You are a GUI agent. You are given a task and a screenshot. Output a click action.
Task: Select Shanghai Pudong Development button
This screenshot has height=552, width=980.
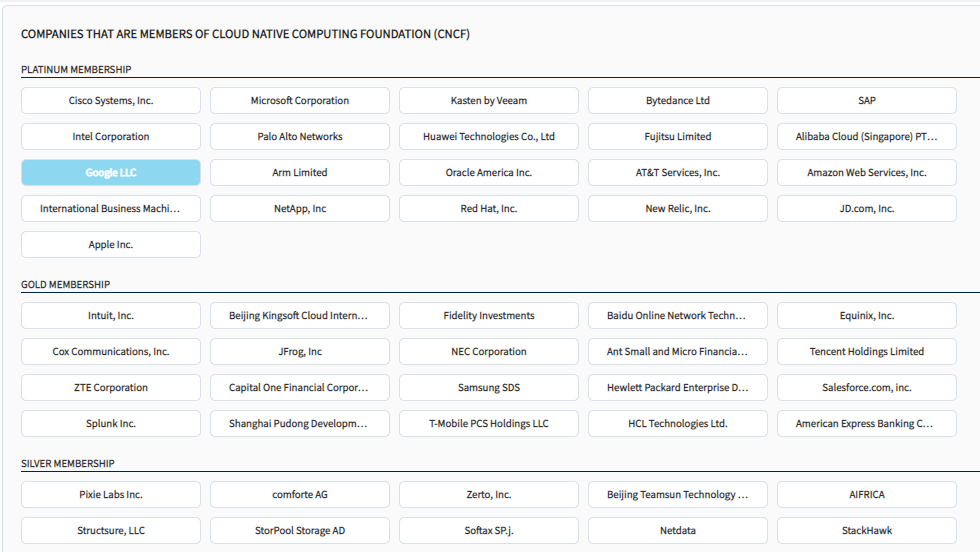click(300, 423)
